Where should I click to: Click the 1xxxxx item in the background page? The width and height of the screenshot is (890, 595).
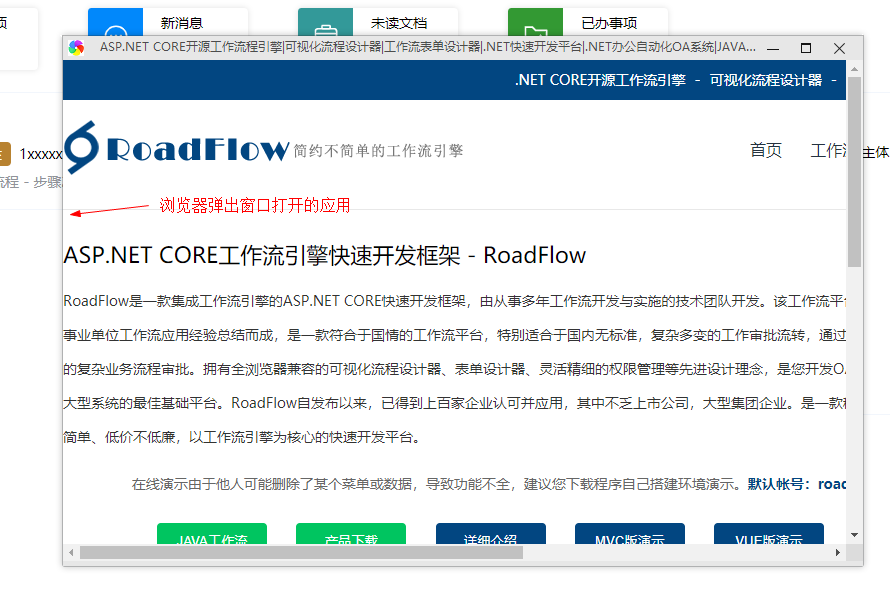click(x=41, y=154)
